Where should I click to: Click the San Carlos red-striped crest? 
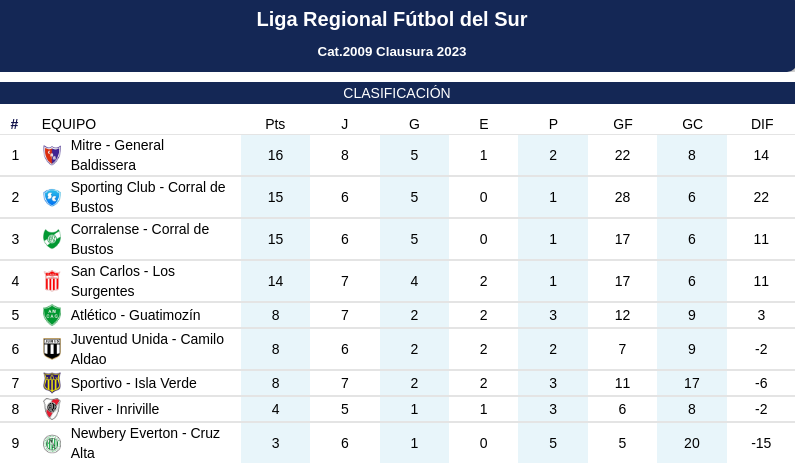52,281
